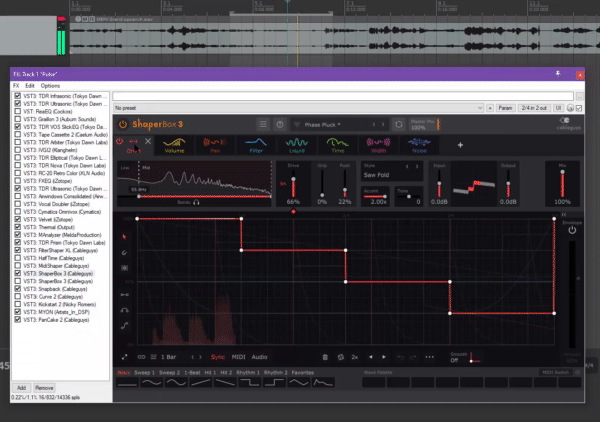Enable the Kickstart 2 plugin checkbox

(18, 304)
